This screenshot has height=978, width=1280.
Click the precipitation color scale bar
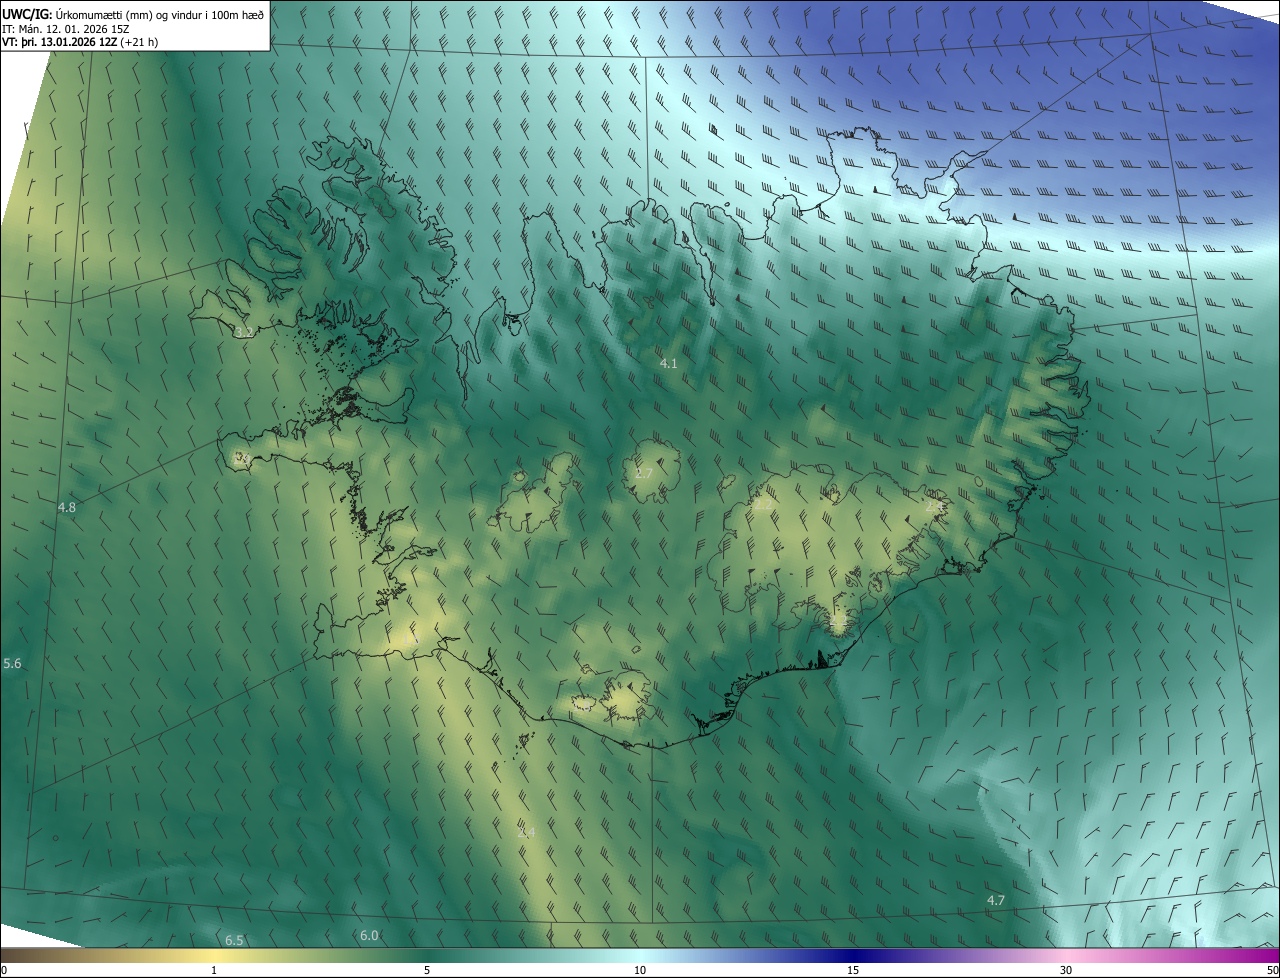click(640, 956)
